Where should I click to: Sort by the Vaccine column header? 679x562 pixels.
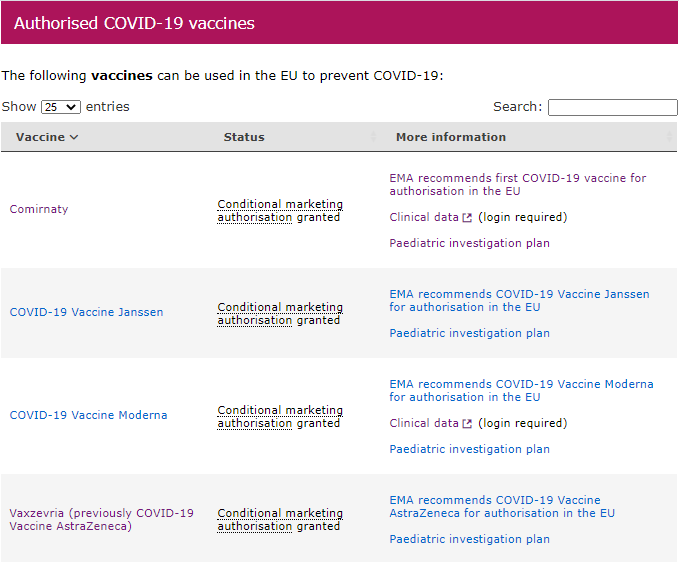[x=47, y=137]
